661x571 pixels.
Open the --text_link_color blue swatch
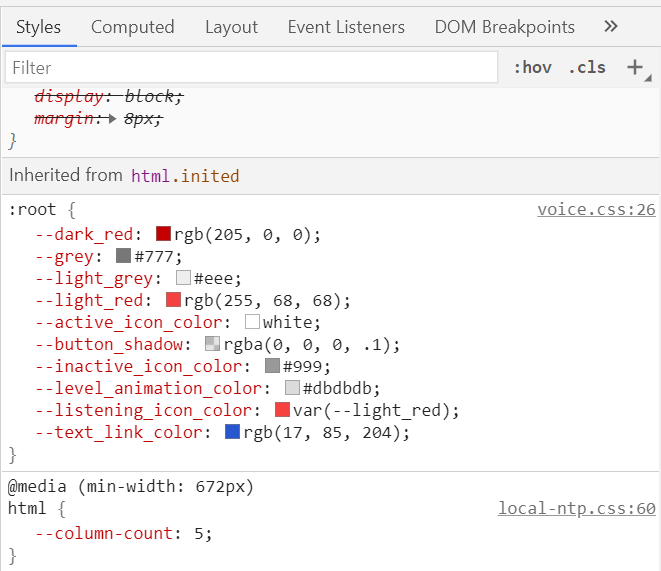(x=232, y=432)
